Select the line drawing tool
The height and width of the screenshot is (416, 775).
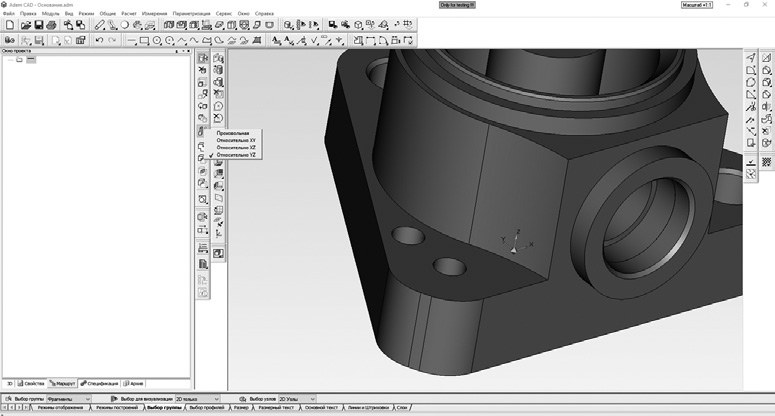click(132, 40)
